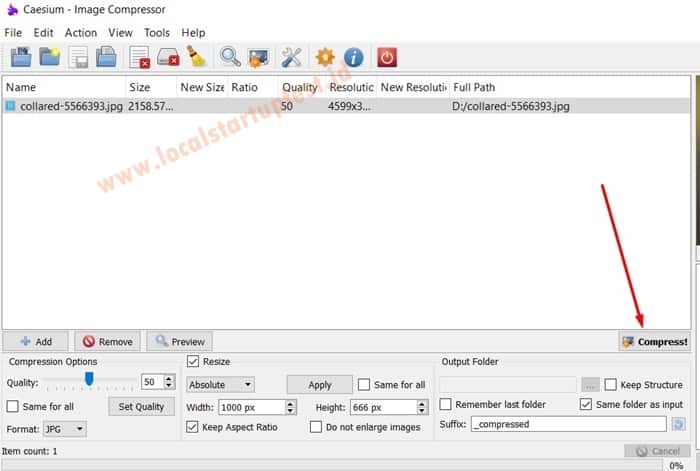Click the greyed Cancel button

(x=657, y=451)
